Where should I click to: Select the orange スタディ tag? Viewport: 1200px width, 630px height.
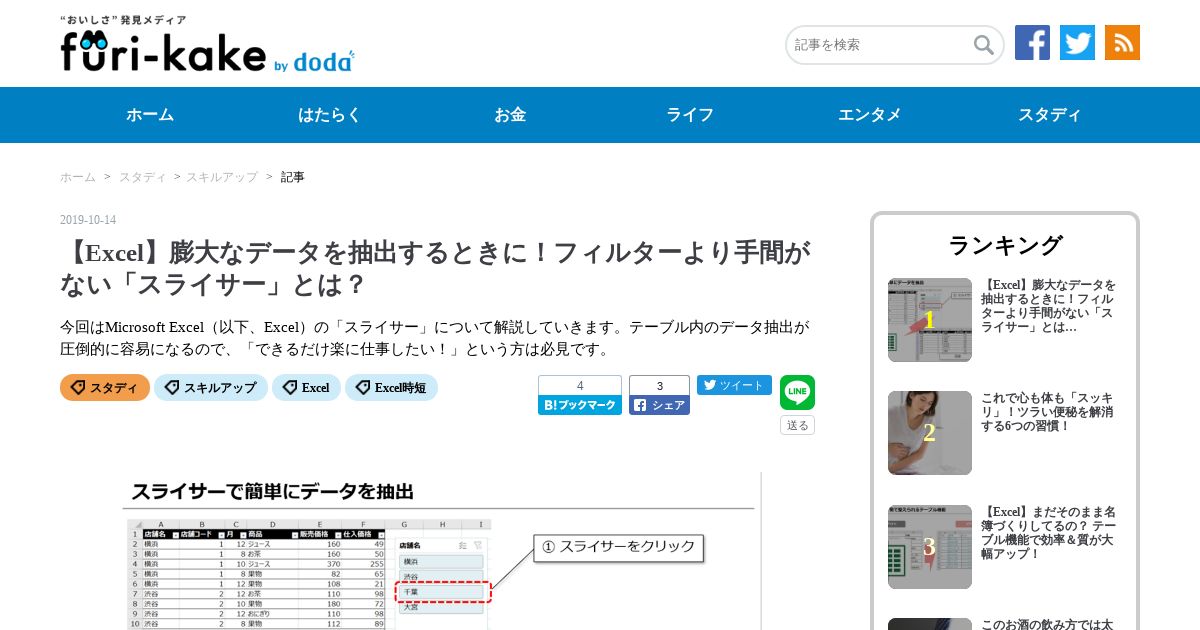pos(105,388)
